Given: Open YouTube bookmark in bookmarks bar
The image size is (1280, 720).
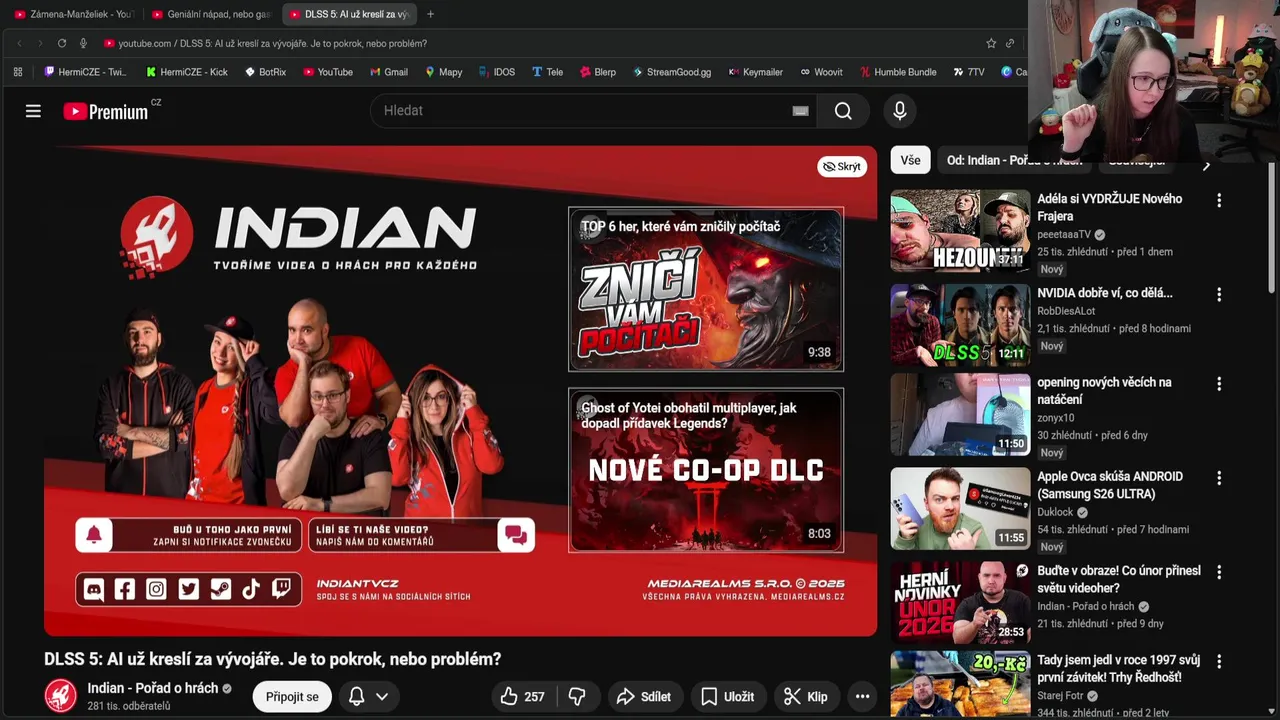Looking at the screenshot, I should (x=328, y=72).
